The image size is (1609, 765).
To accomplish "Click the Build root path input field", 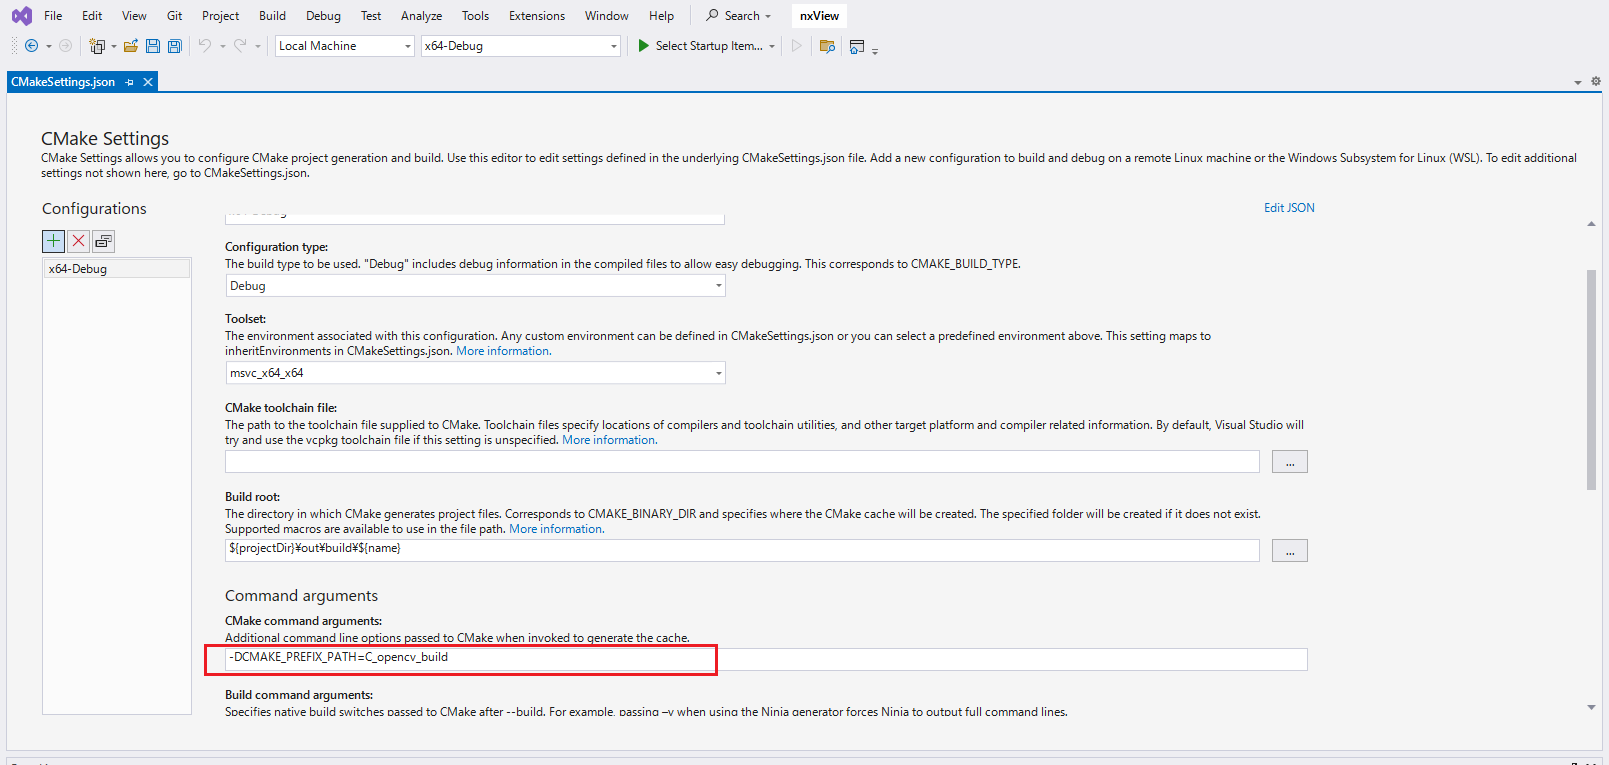I will 742,551.
